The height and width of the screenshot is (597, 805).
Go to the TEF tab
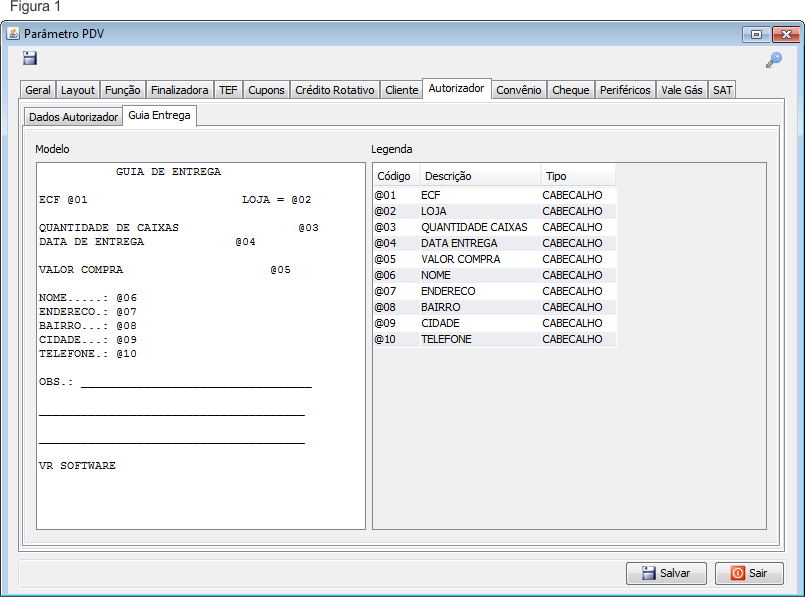[x=228, y=90]
